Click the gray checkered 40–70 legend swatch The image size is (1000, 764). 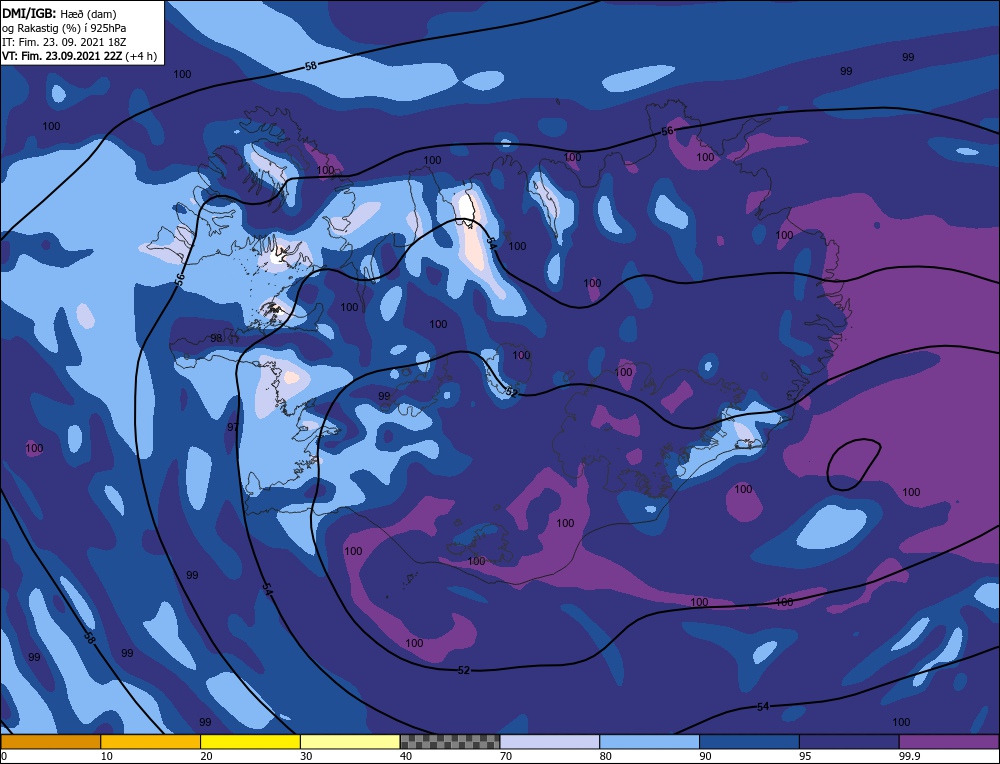pyautogui.click(x=450, y=742)
